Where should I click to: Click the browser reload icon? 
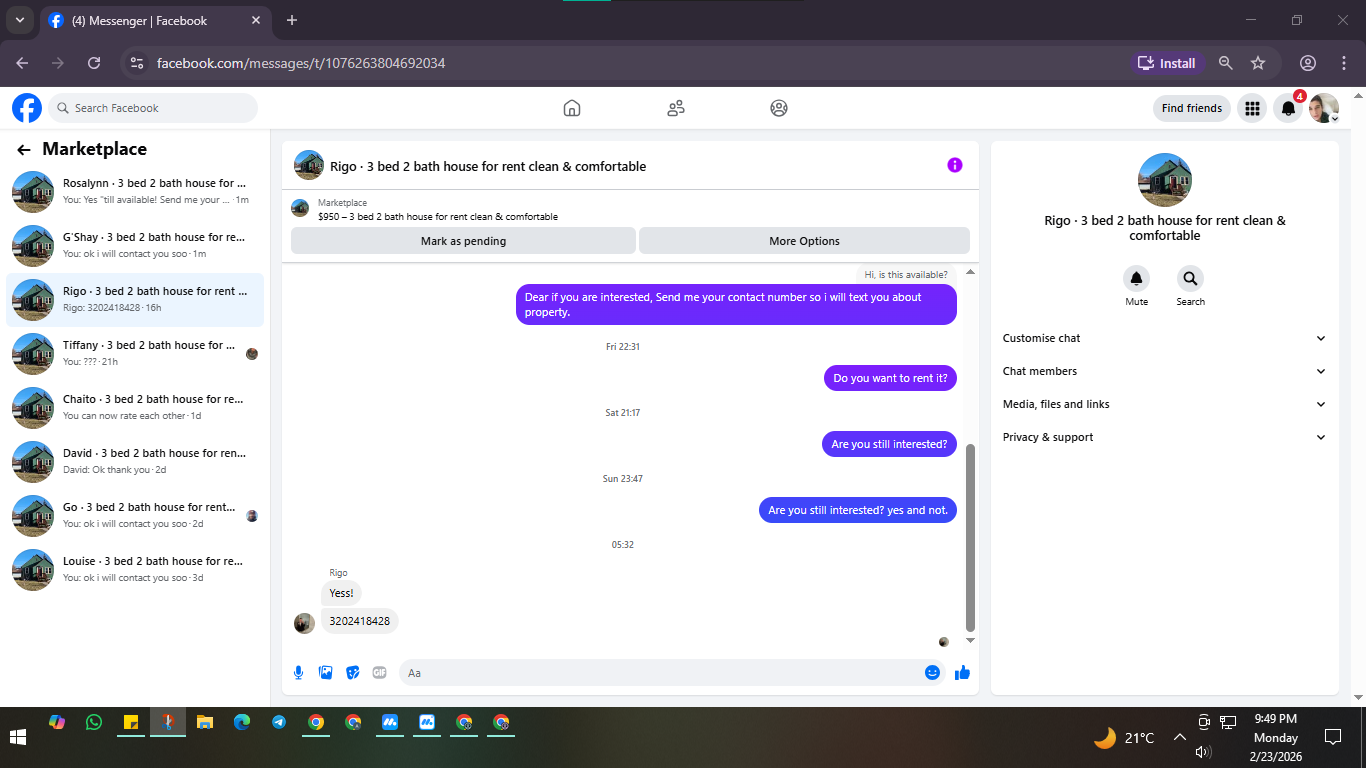(94, 63)
